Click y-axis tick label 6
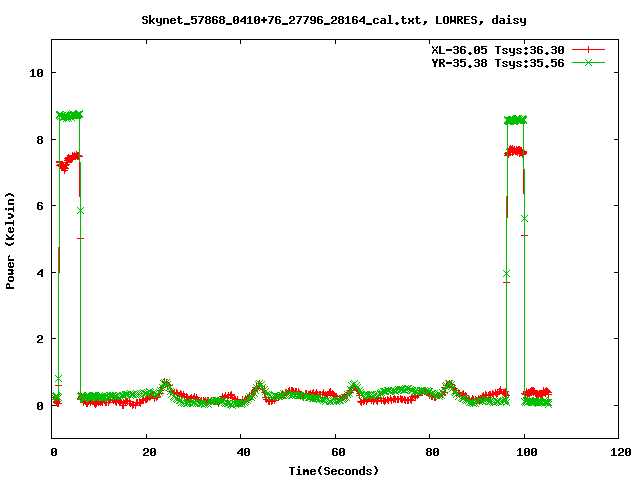This screenshot has width=640, height=480. (40, 206)
